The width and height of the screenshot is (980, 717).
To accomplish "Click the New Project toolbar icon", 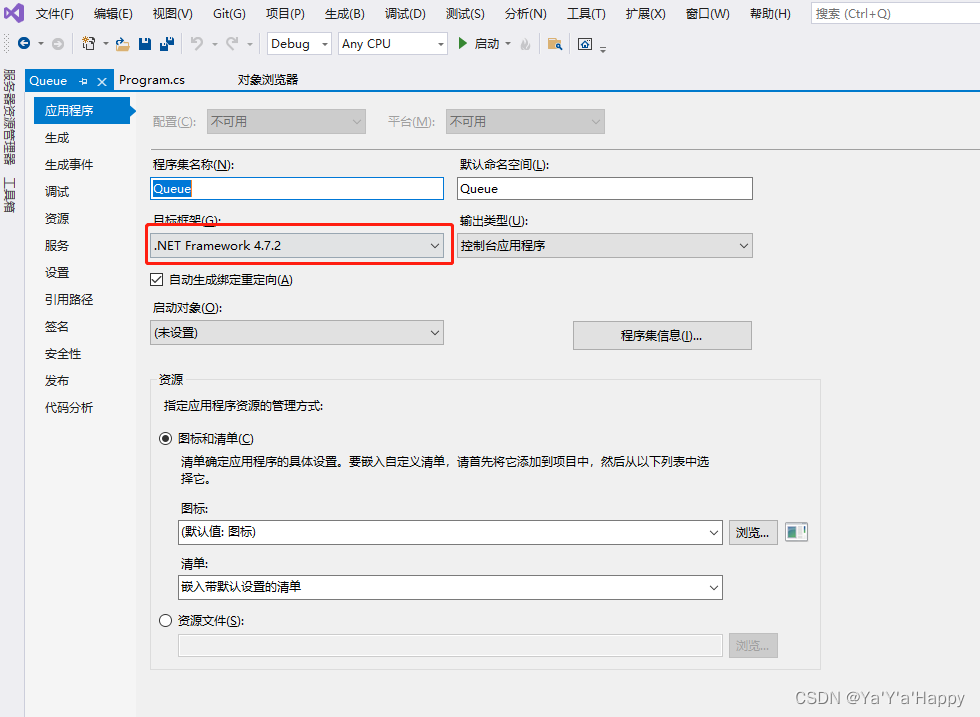I will [89, 43].
